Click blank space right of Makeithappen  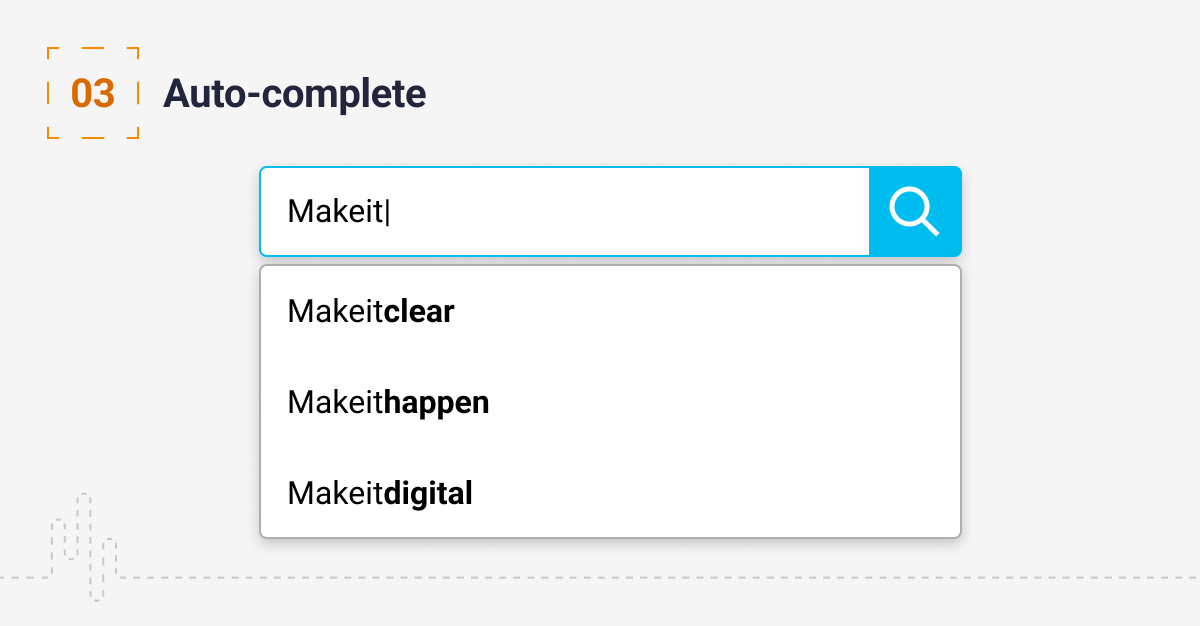click(x=720, y=403)
